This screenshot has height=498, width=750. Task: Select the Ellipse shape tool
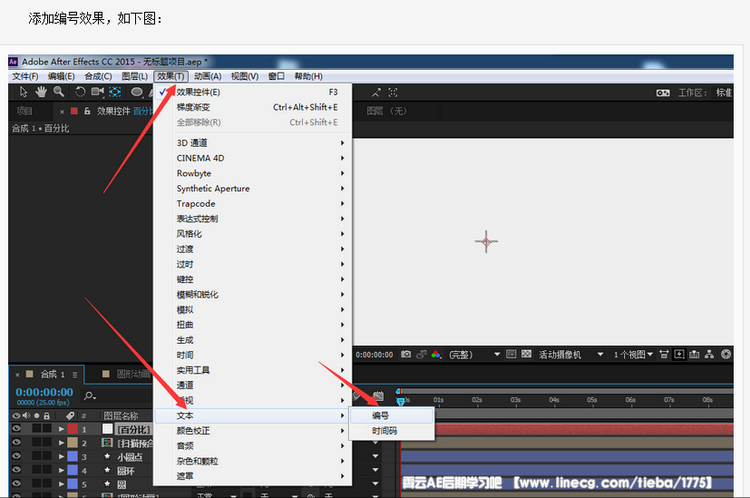pyautogui.click(x=137, y=92)
